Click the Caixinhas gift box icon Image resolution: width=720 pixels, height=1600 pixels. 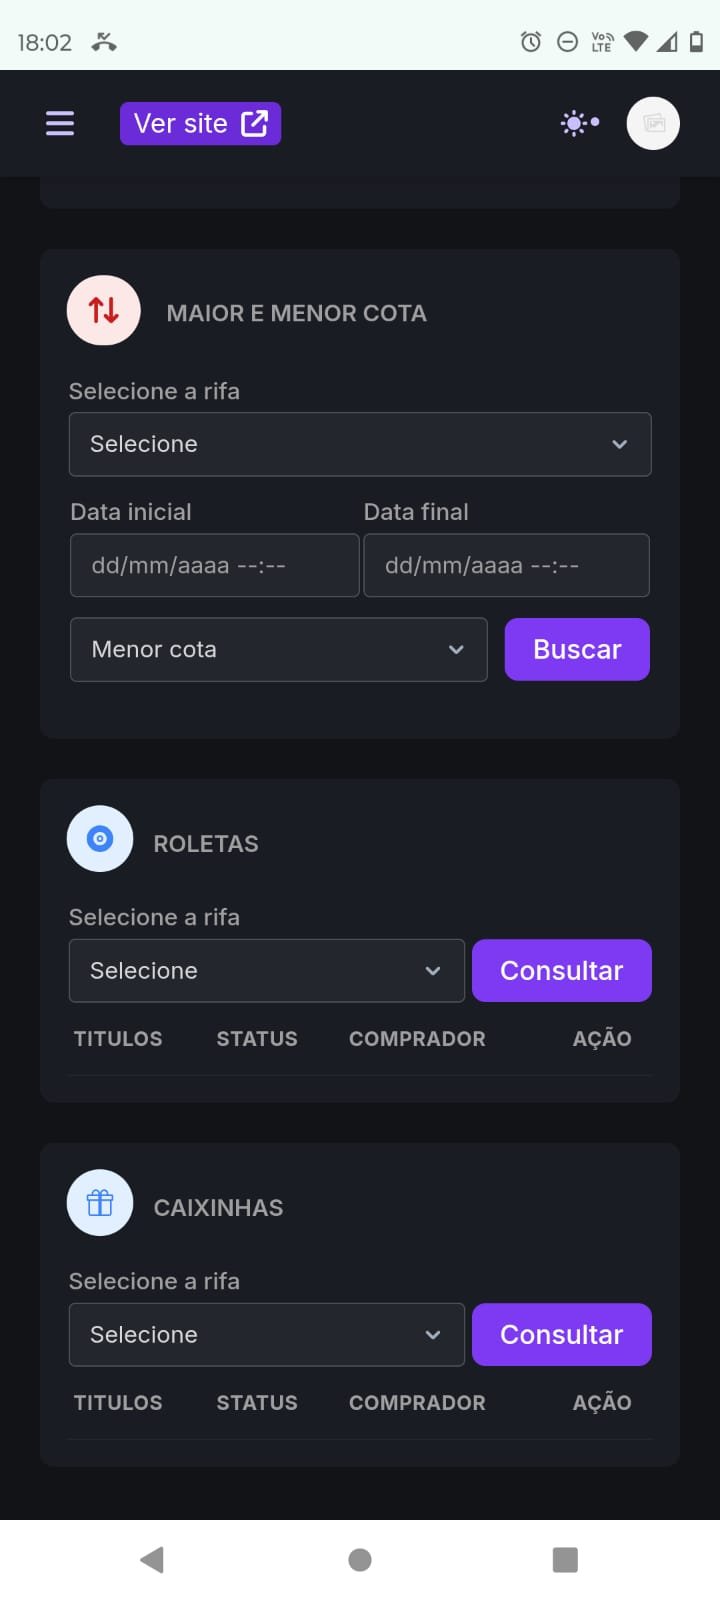(100, 1203)
